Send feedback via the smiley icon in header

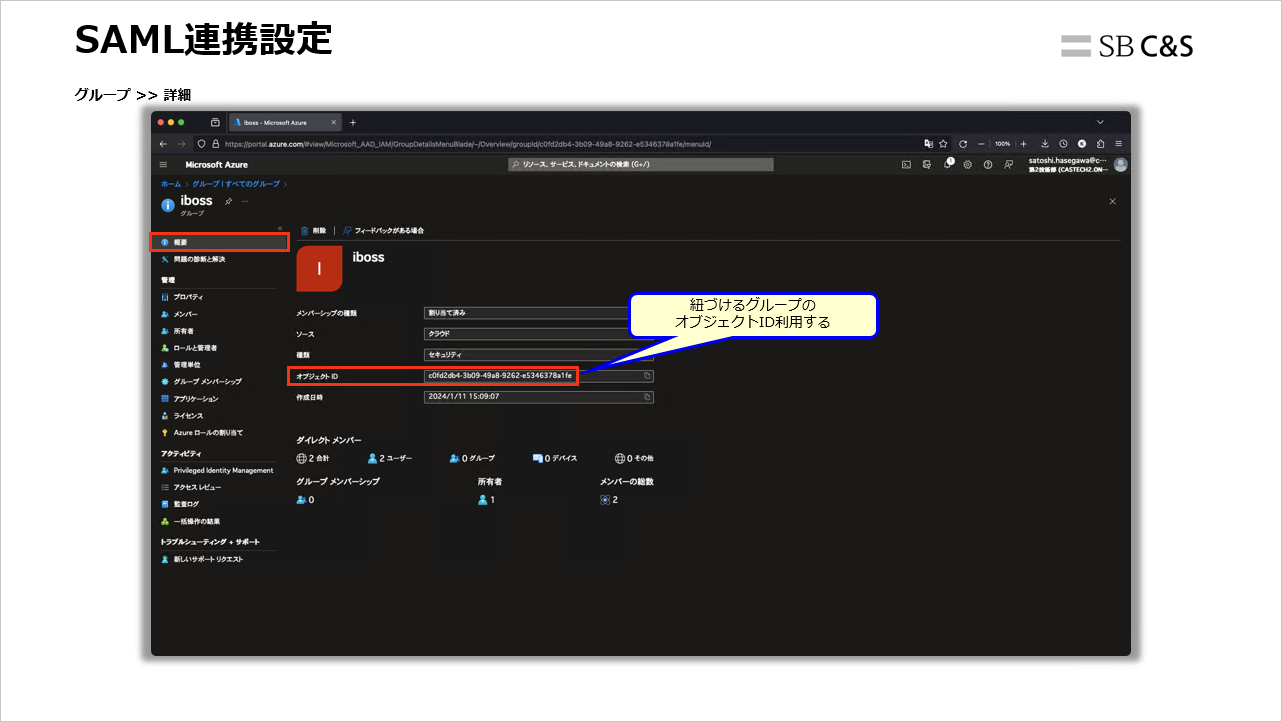(1008, 164)
